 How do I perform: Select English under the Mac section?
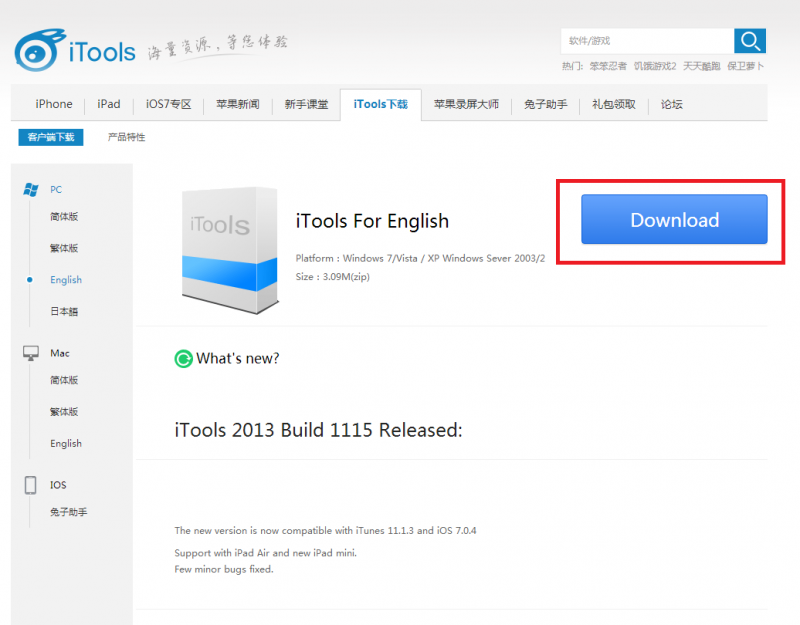coord(66,443)
